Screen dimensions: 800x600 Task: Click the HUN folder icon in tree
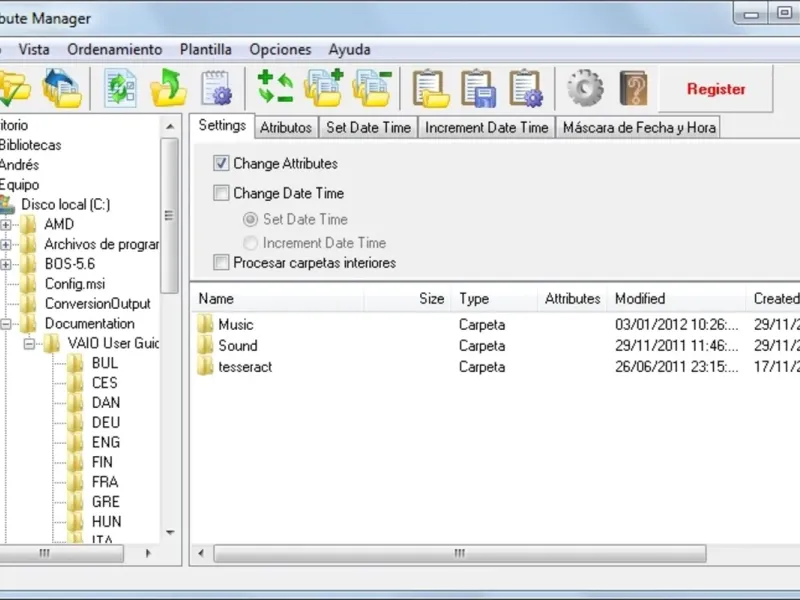click(76, 521)
